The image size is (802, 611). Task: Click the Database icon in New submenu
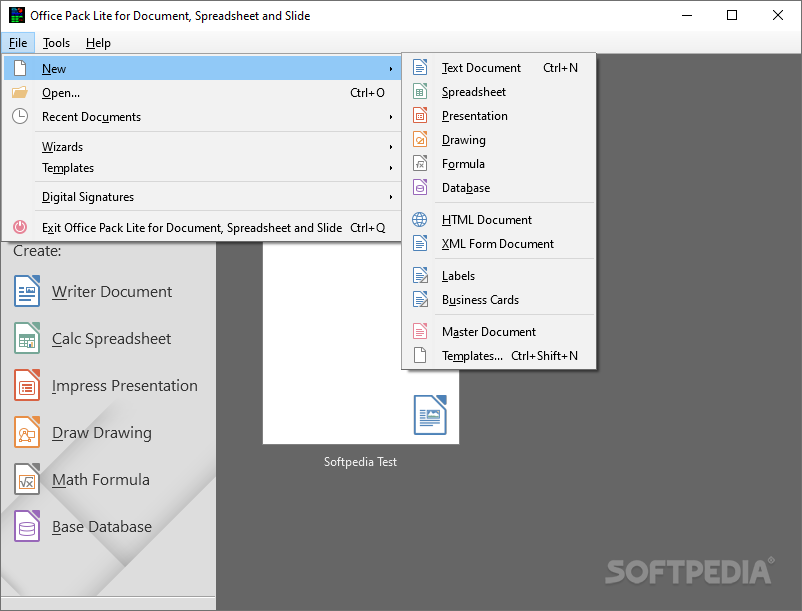420,188
